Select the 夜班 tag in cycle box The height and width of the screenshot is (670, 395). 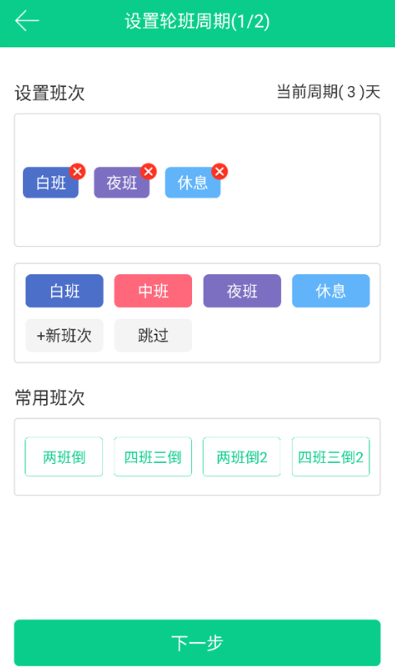(121, 183)
